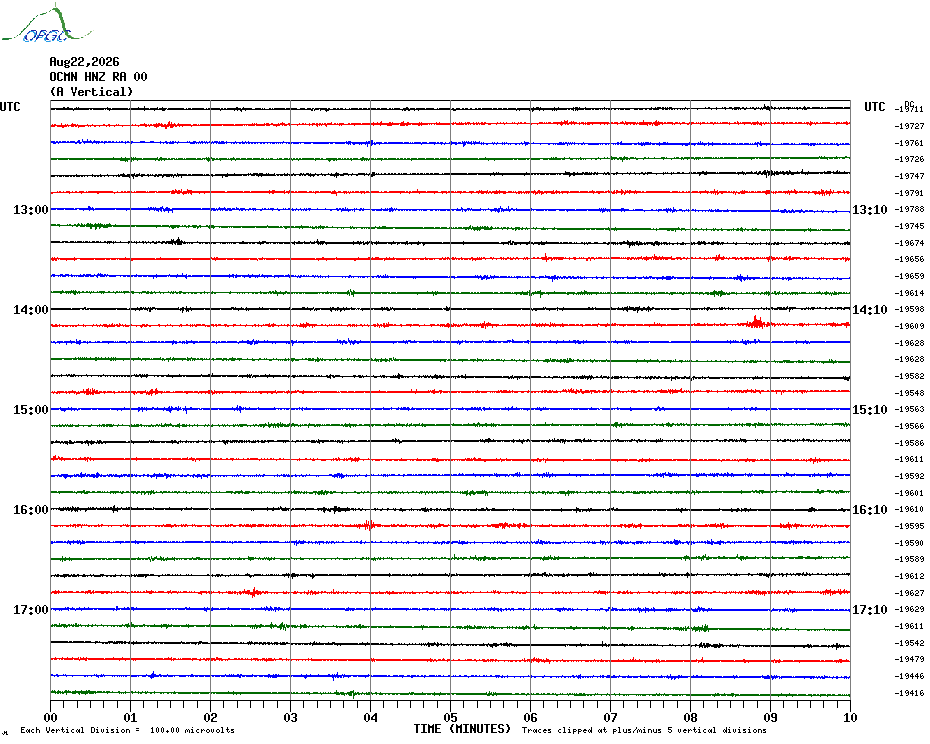
Task: Select the date label Aug22,2026
Action: [x=84, y=62]
